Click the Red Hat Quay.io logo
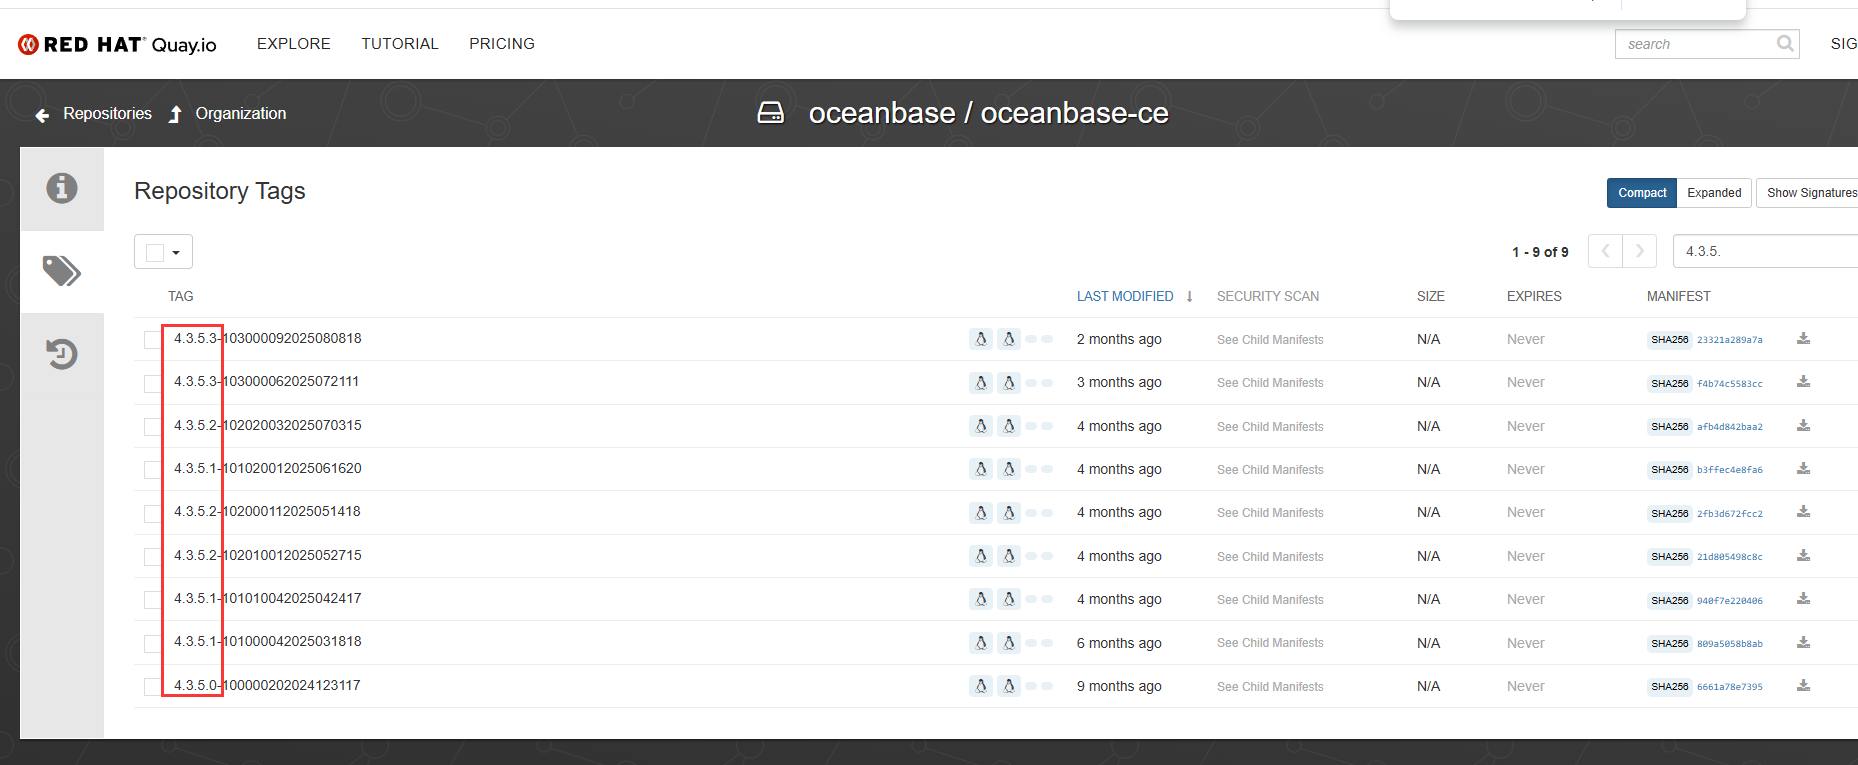The height and width of the screenshot is (765, 1858). coord(117,44)
